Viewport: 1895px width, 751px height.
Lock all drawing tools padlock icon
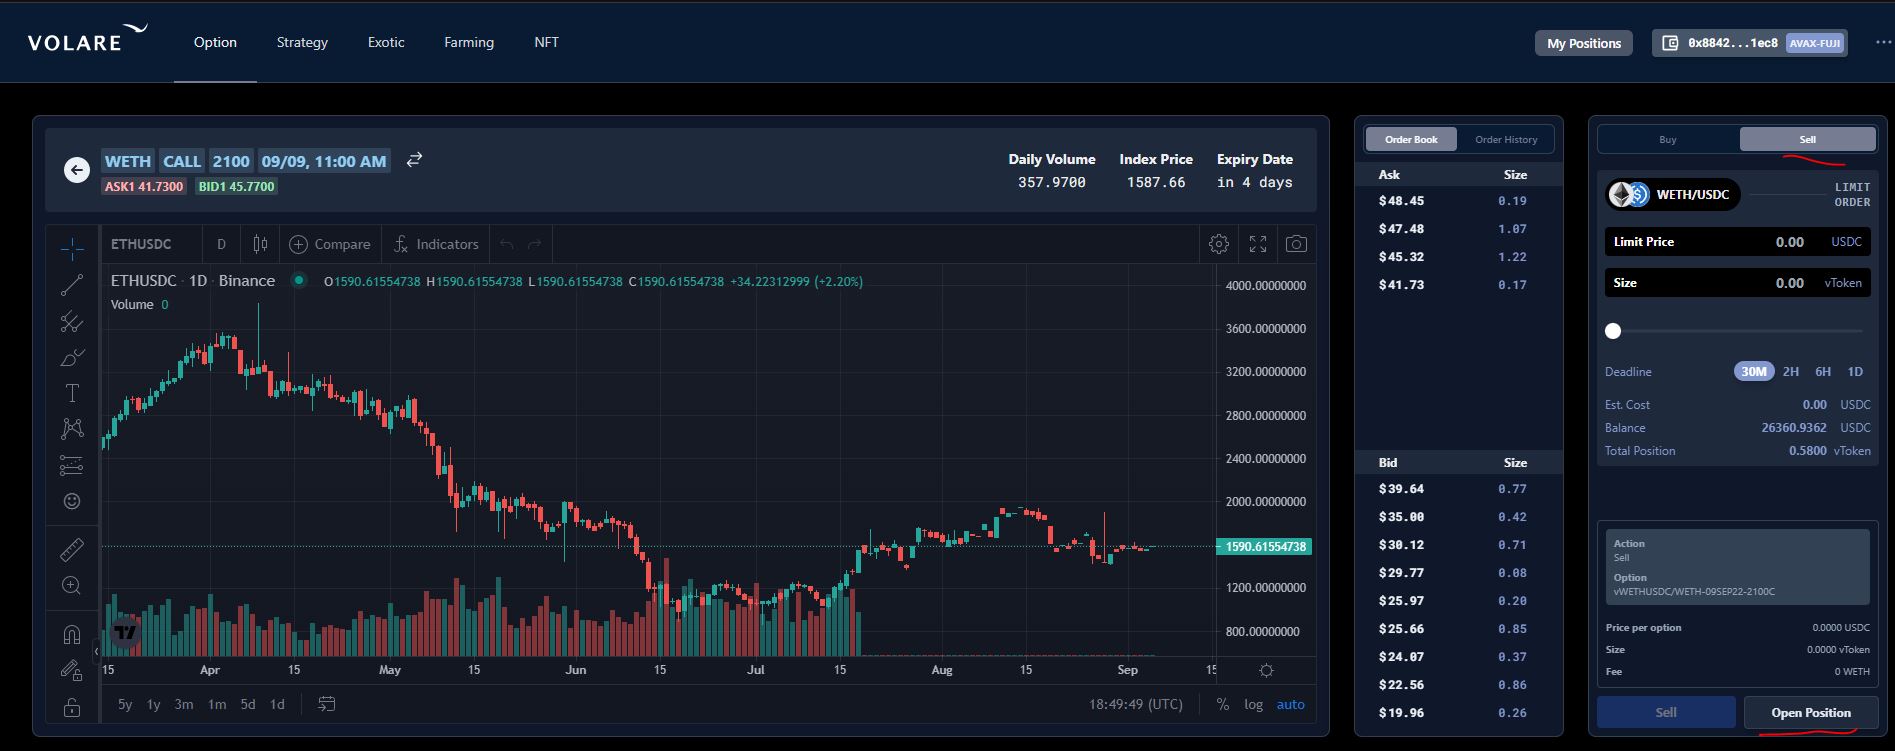pyautogui.click(x=72, y=707)
